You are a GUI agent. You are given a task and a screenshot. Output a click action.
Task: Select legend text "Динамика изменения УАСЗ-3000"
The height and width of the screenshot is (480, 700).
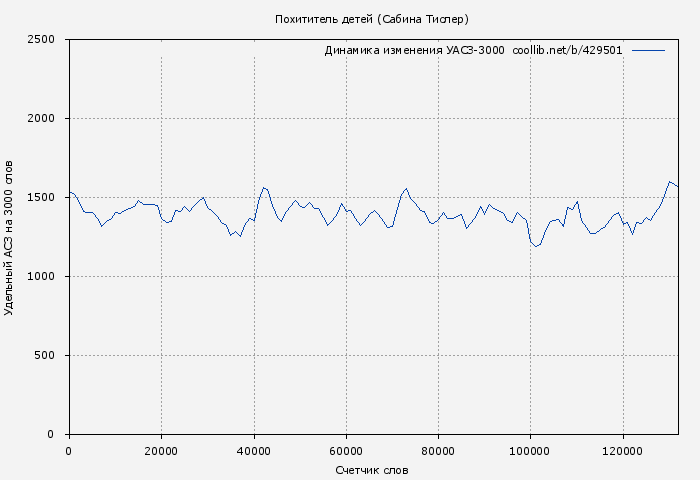(x=414, y=50)
